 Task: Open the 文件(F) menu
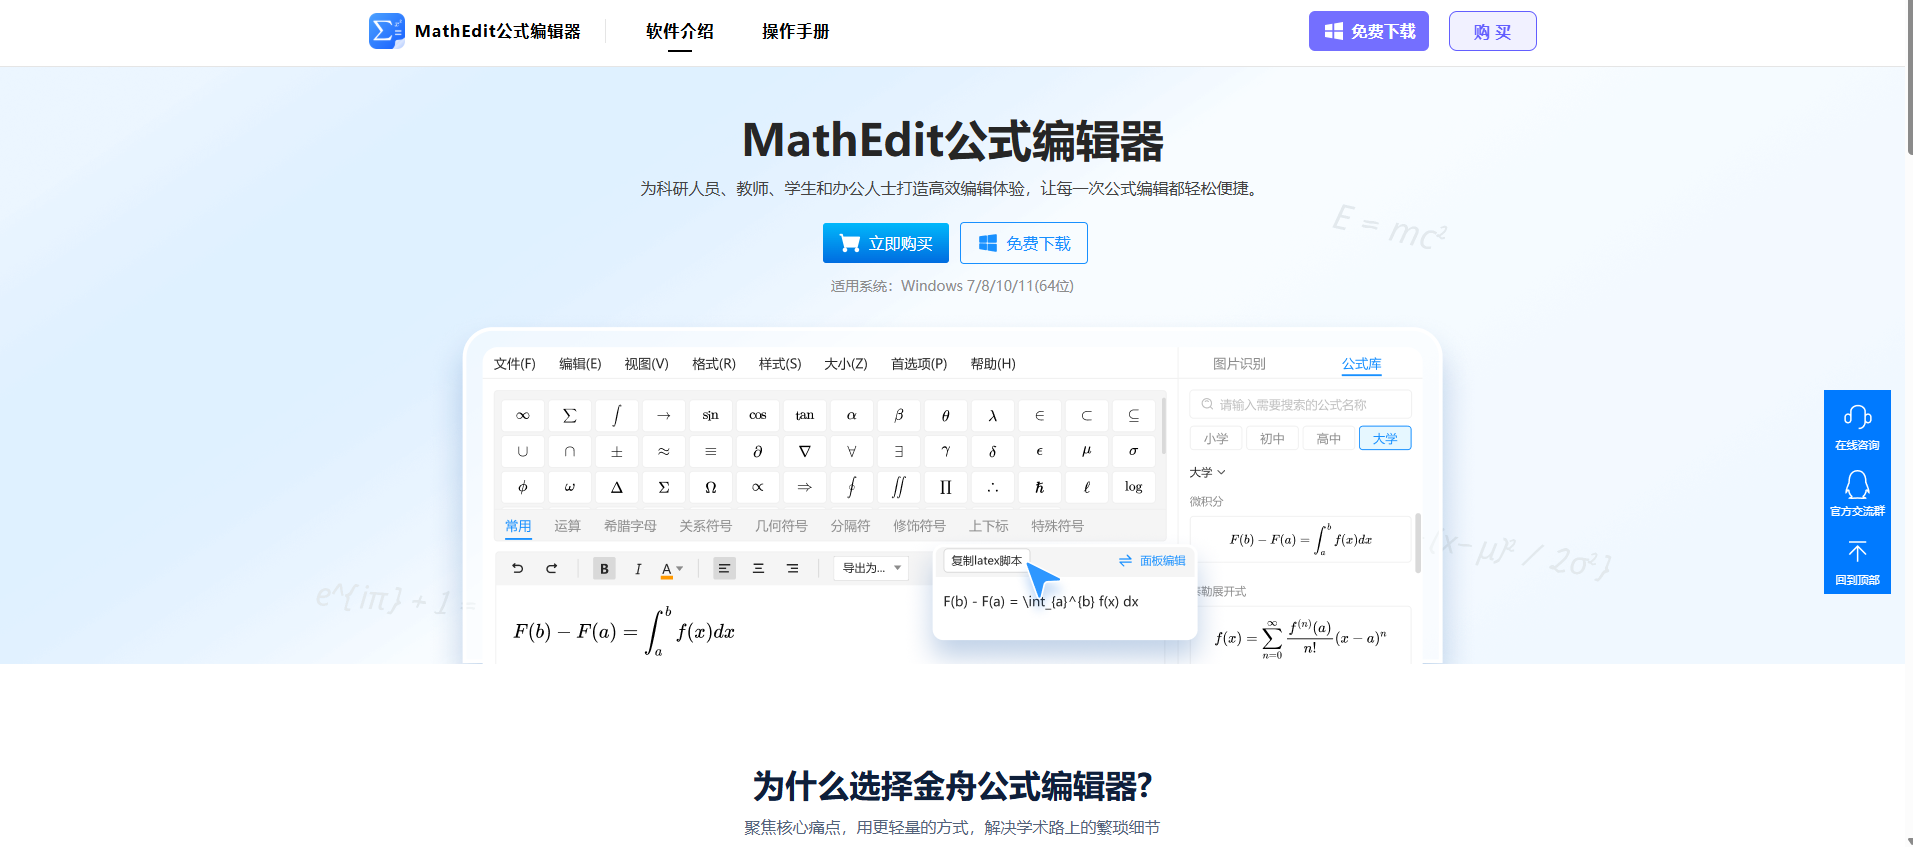click(x=514, y=364)
